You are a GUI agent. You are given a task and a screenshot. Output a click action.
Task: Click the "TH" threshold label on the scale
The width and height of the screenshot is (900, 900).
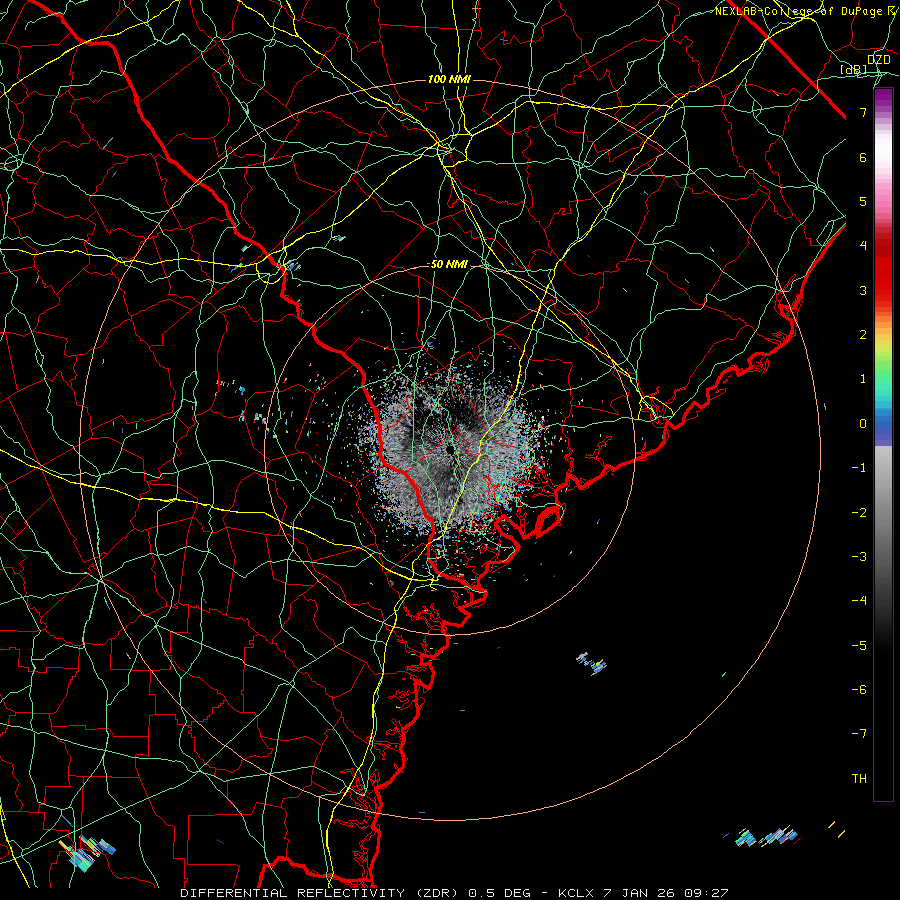click(x=859, y=778)
